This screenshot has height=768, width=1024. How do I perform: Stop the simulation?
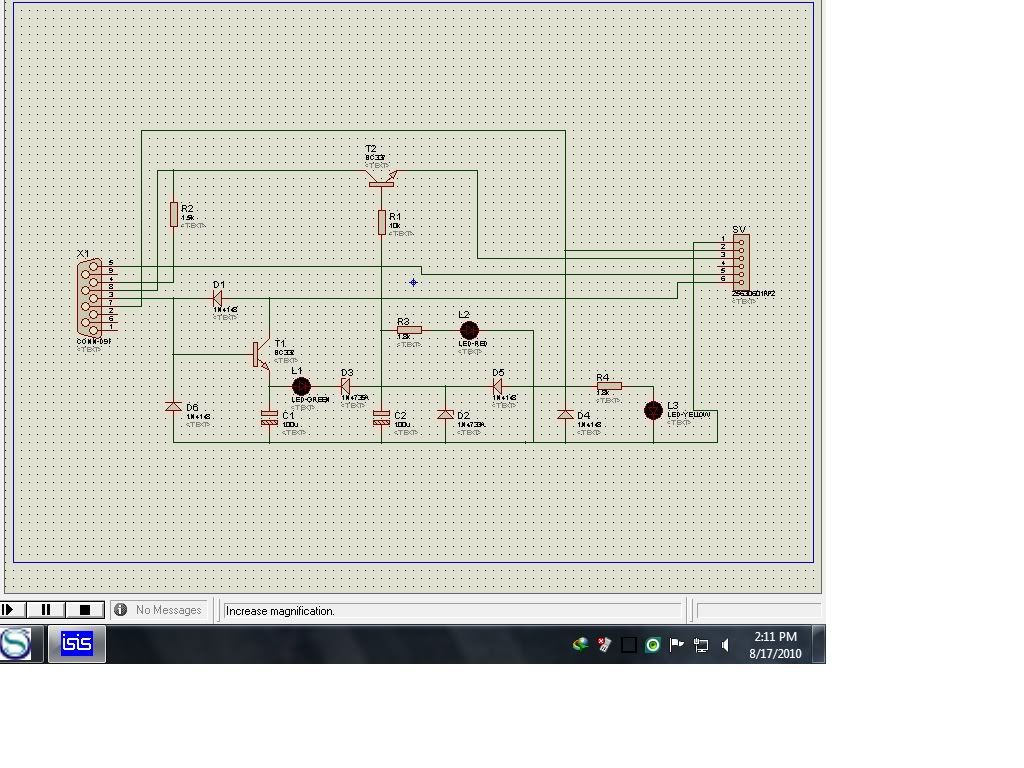click(x=85, y=610)
